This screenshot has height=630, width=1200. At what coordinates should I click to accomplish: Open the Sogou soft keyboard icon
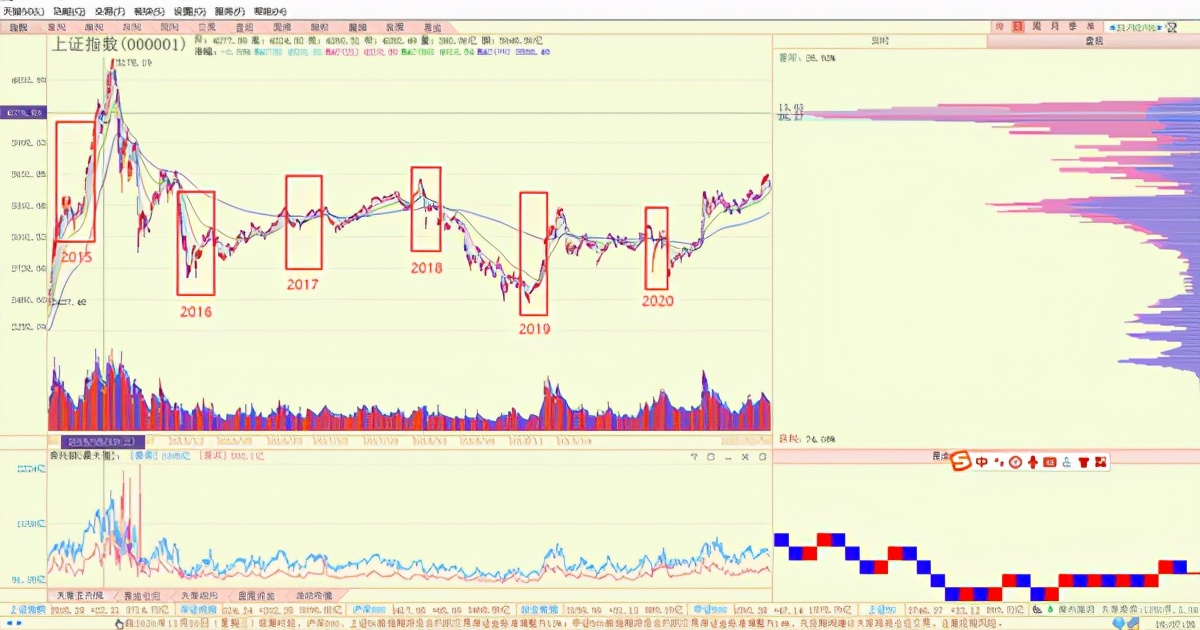[x=1049, y=462]
